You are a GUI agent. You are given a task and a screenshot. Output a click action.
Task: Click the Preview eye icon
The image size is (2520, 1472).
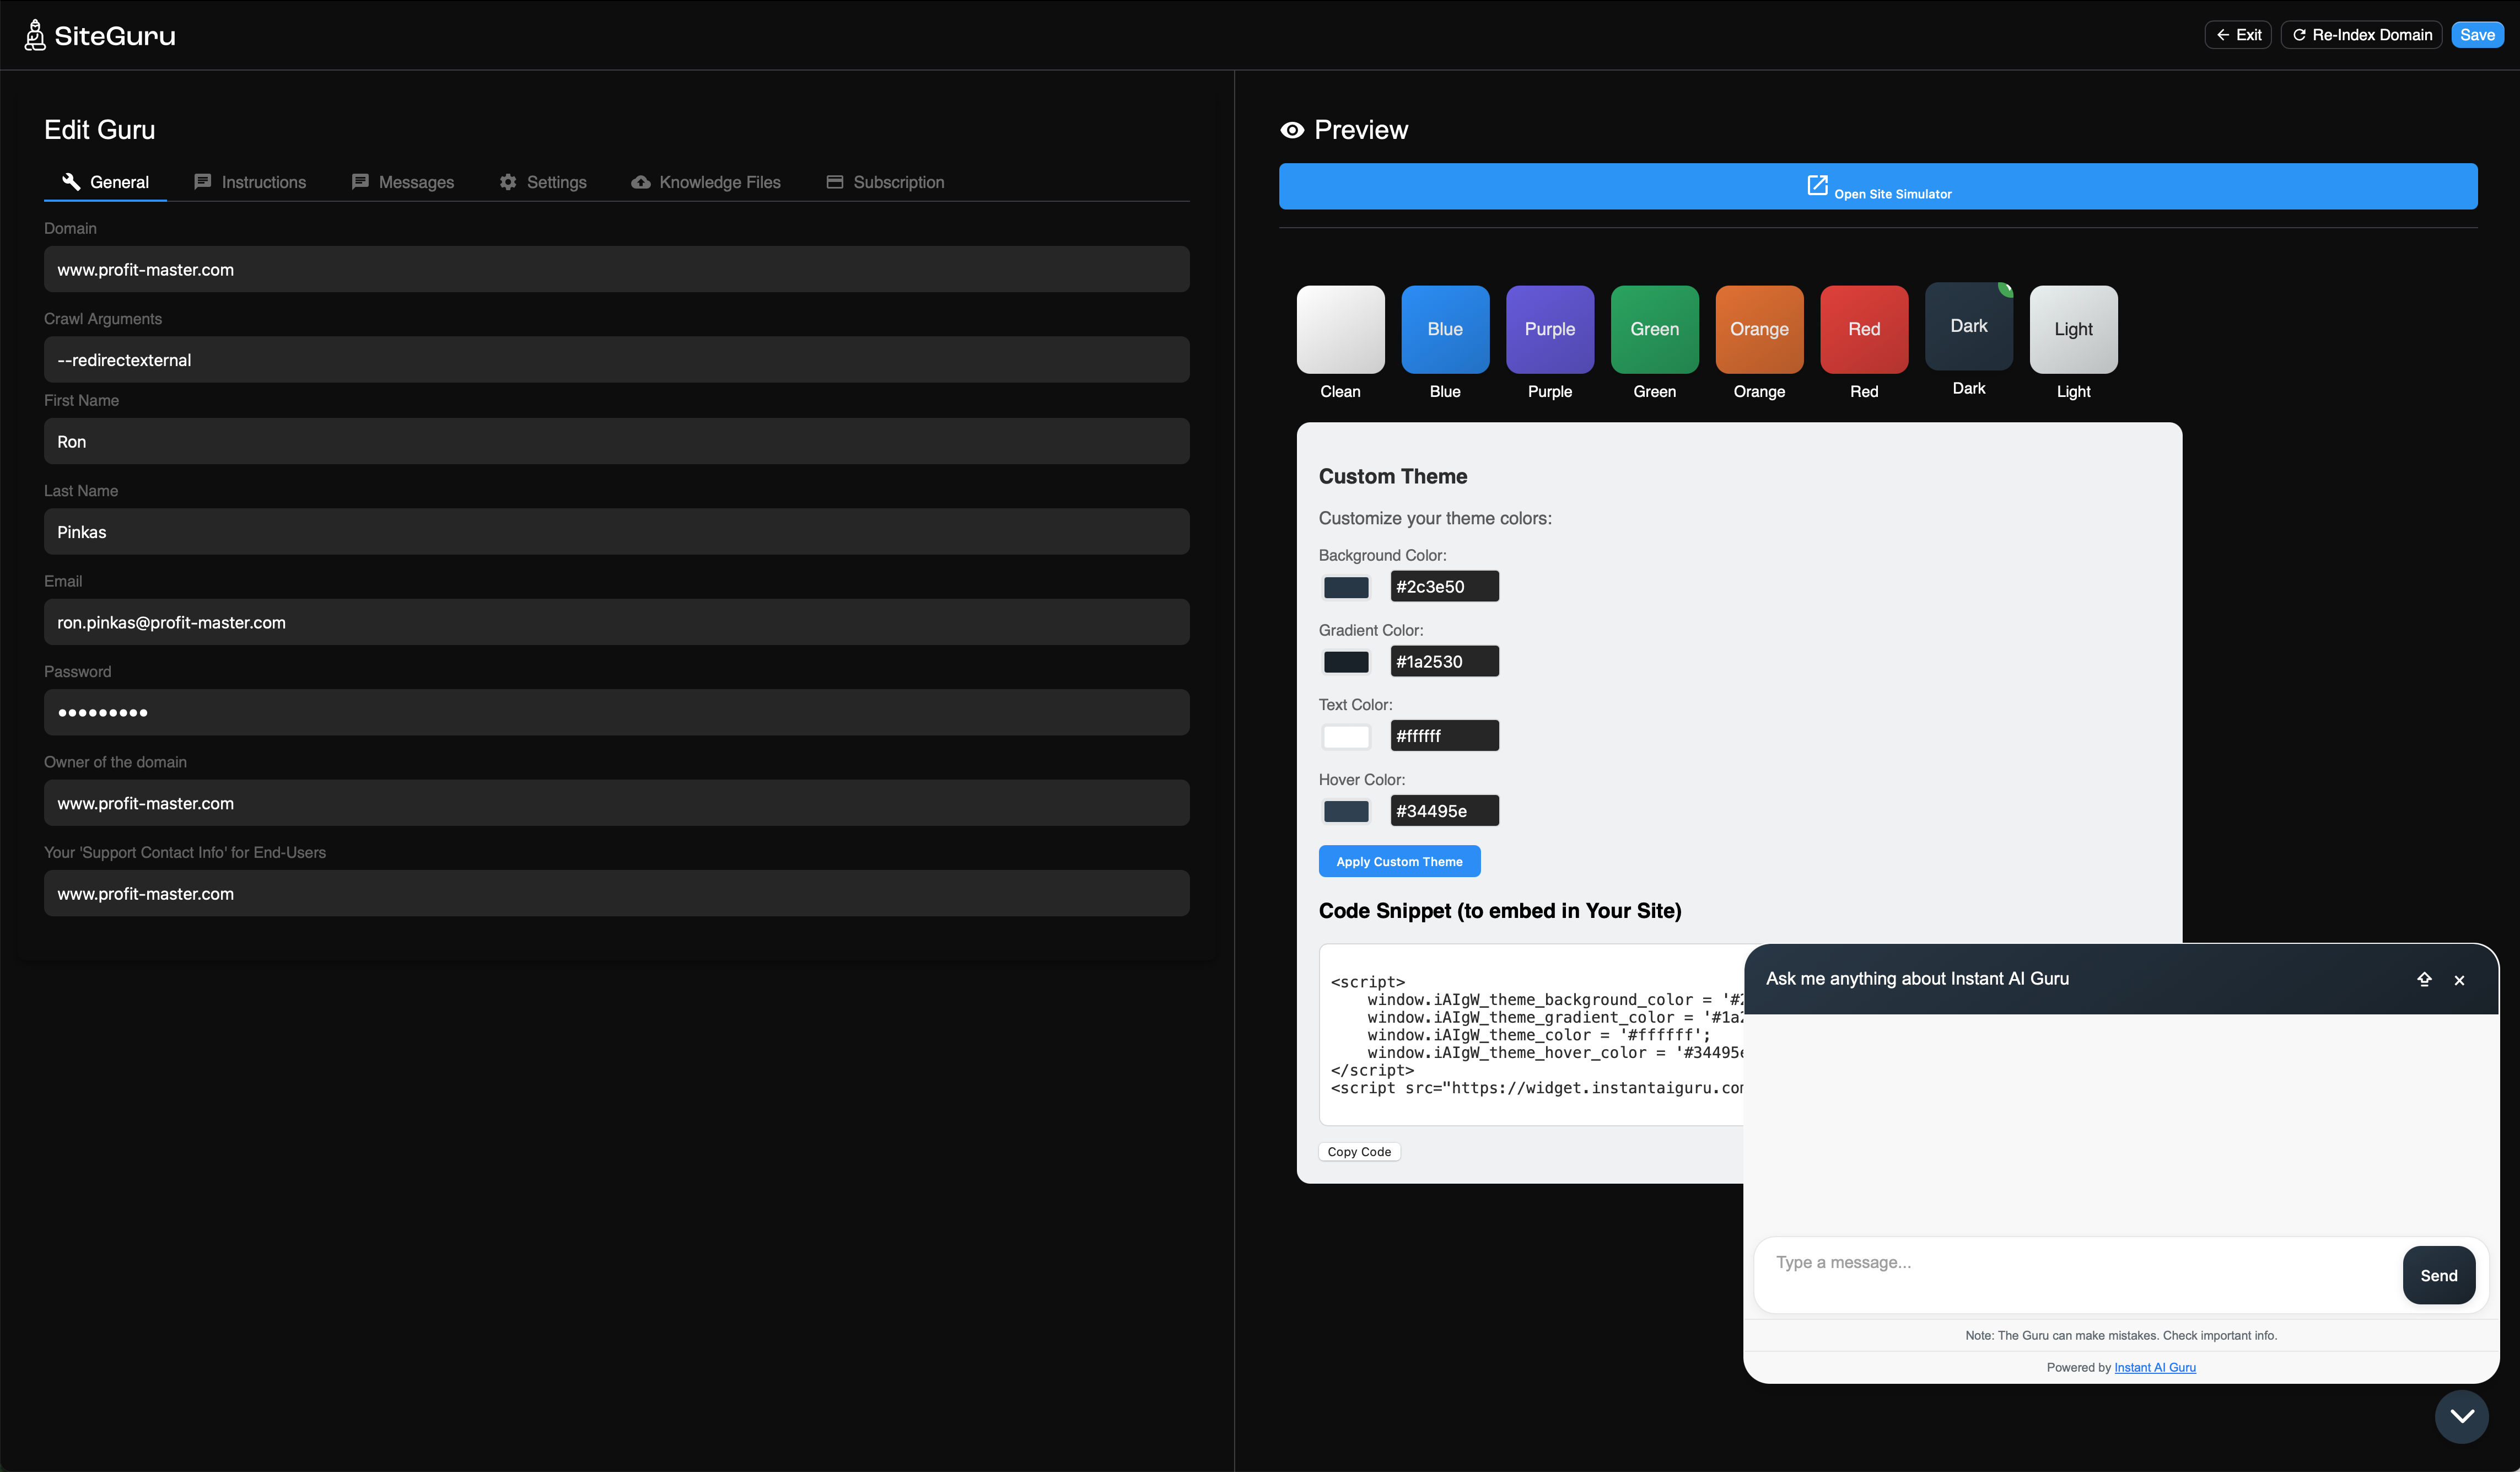(1292, 130)
